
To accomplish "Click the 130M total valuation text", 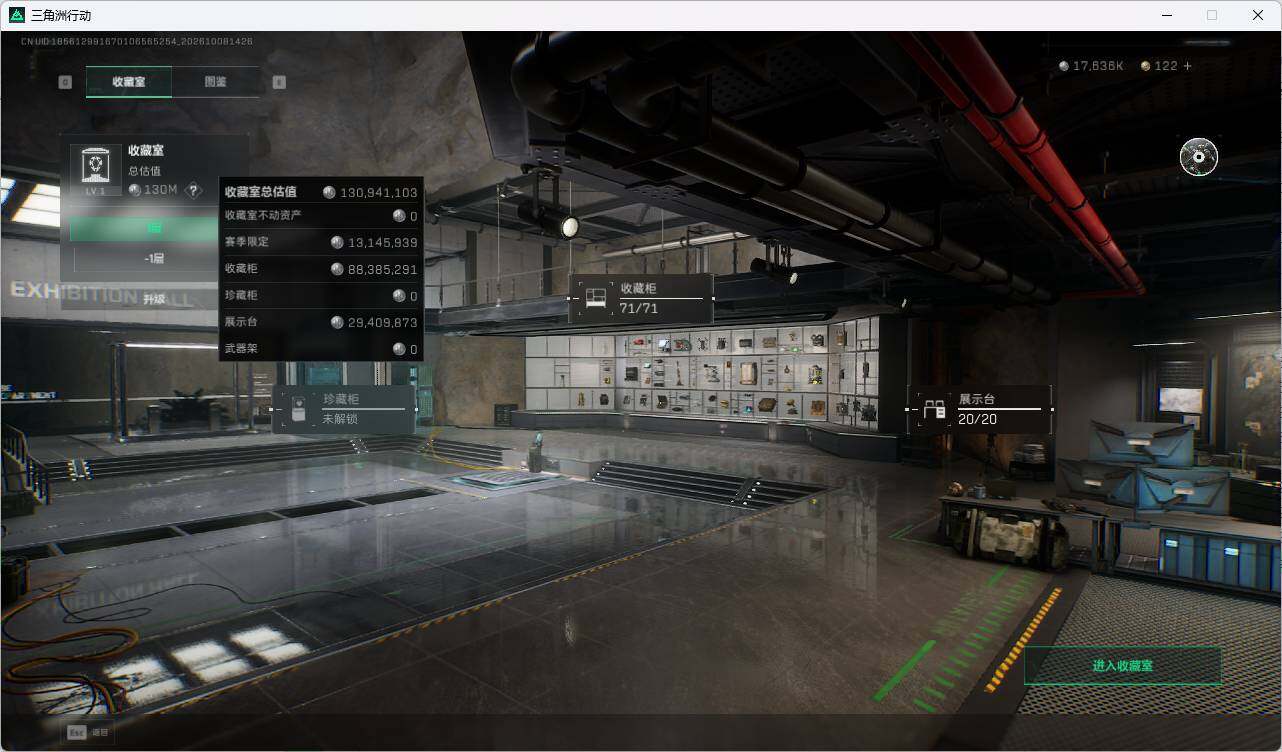I will (160, 190).
